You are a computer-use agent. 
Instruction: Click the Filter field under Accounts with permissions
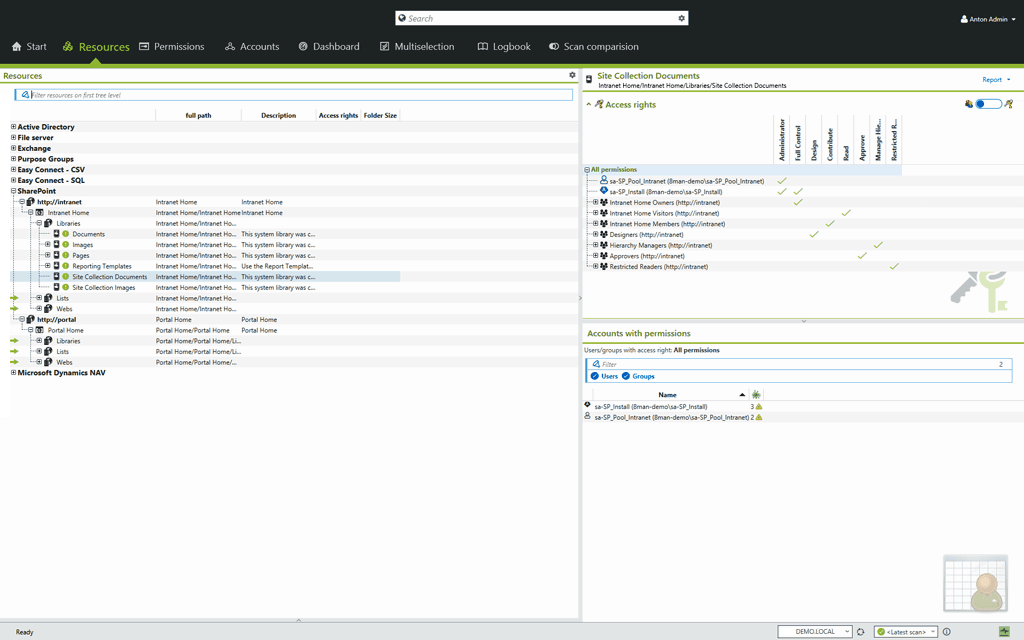799,364
